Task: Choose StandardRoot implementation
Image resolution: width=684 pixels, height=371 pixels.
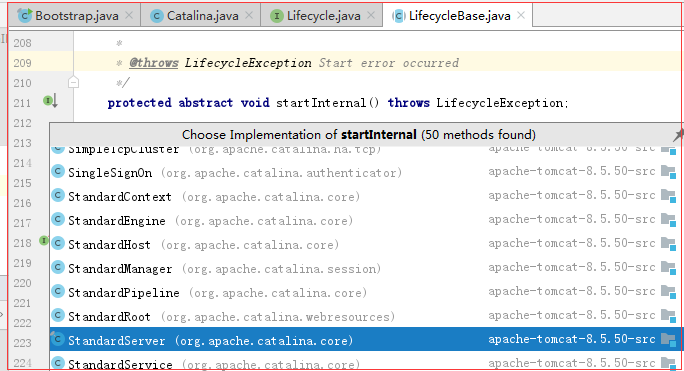Action: pyautogui.click(x=366, y=316)
